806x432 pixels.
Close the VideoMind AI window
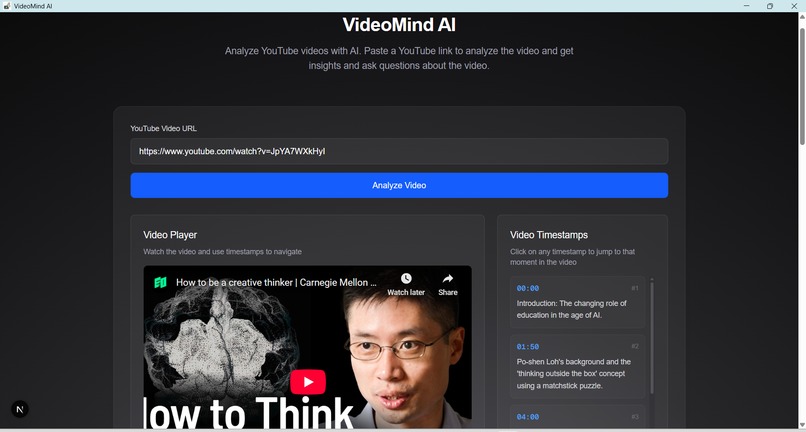click(794, 6)
